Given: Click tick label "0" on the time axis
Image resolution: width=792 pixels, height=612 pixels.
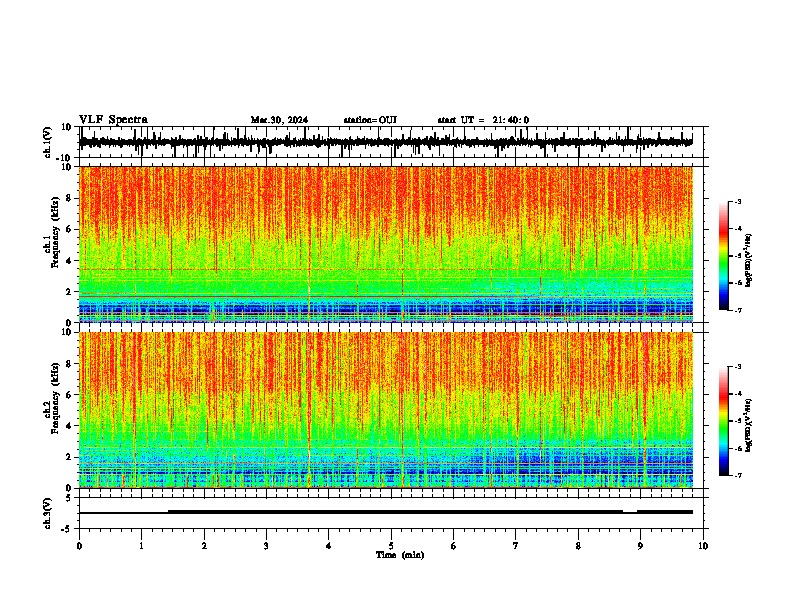Looking at the screenshot, I should (x=79, y=546).
